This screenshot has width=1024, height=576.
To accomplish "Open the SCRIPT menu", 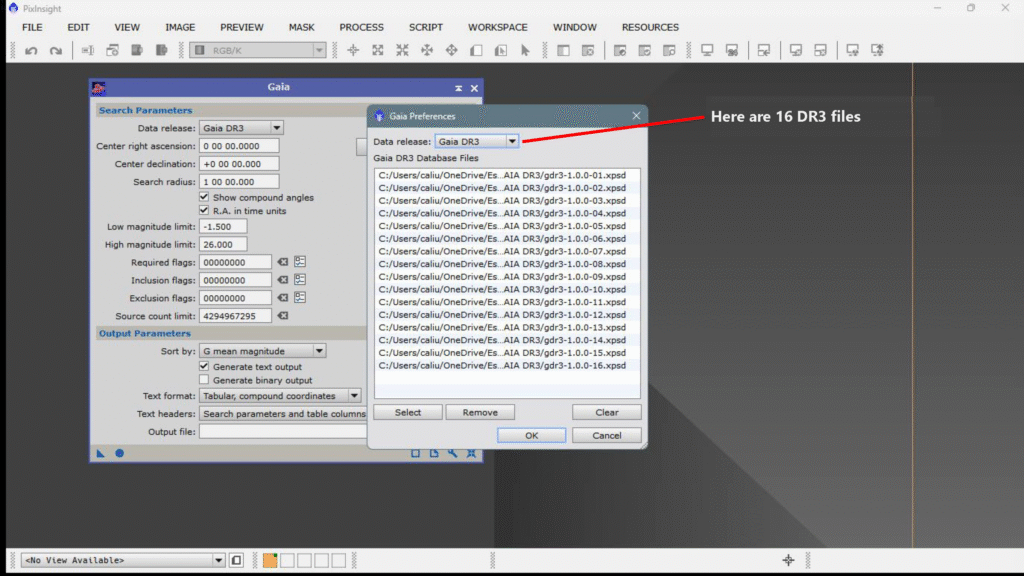I will [x=426, y=27].
